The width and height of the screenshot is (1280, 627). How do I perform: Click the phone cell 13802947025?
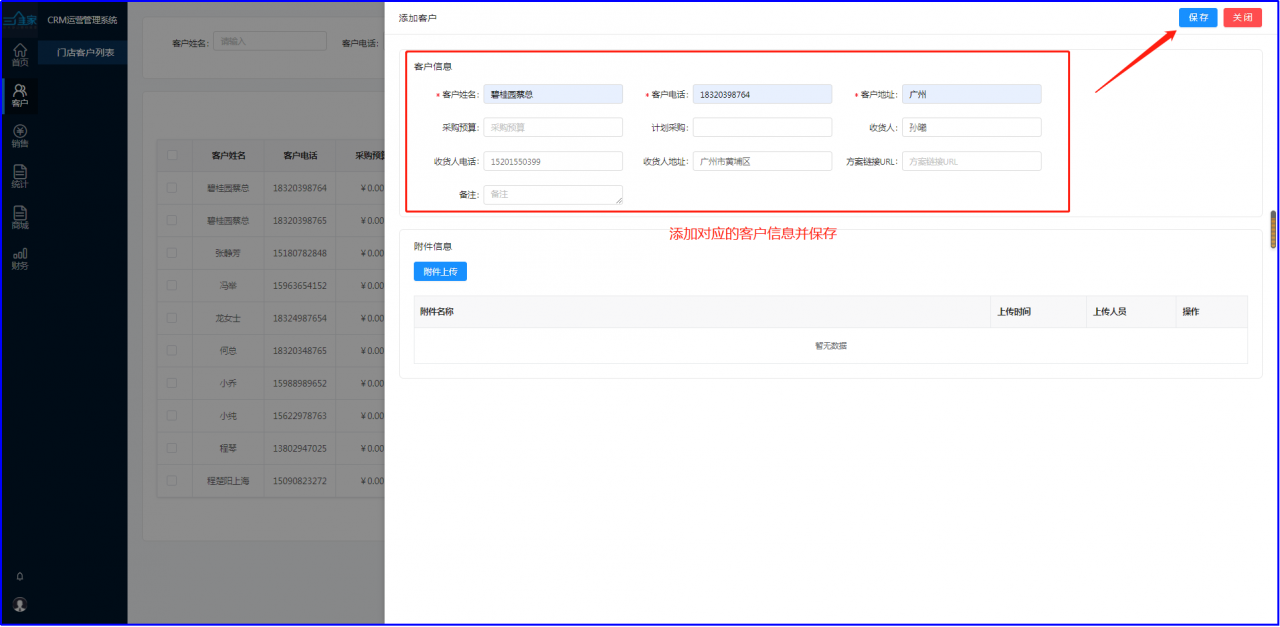(300, 449)
